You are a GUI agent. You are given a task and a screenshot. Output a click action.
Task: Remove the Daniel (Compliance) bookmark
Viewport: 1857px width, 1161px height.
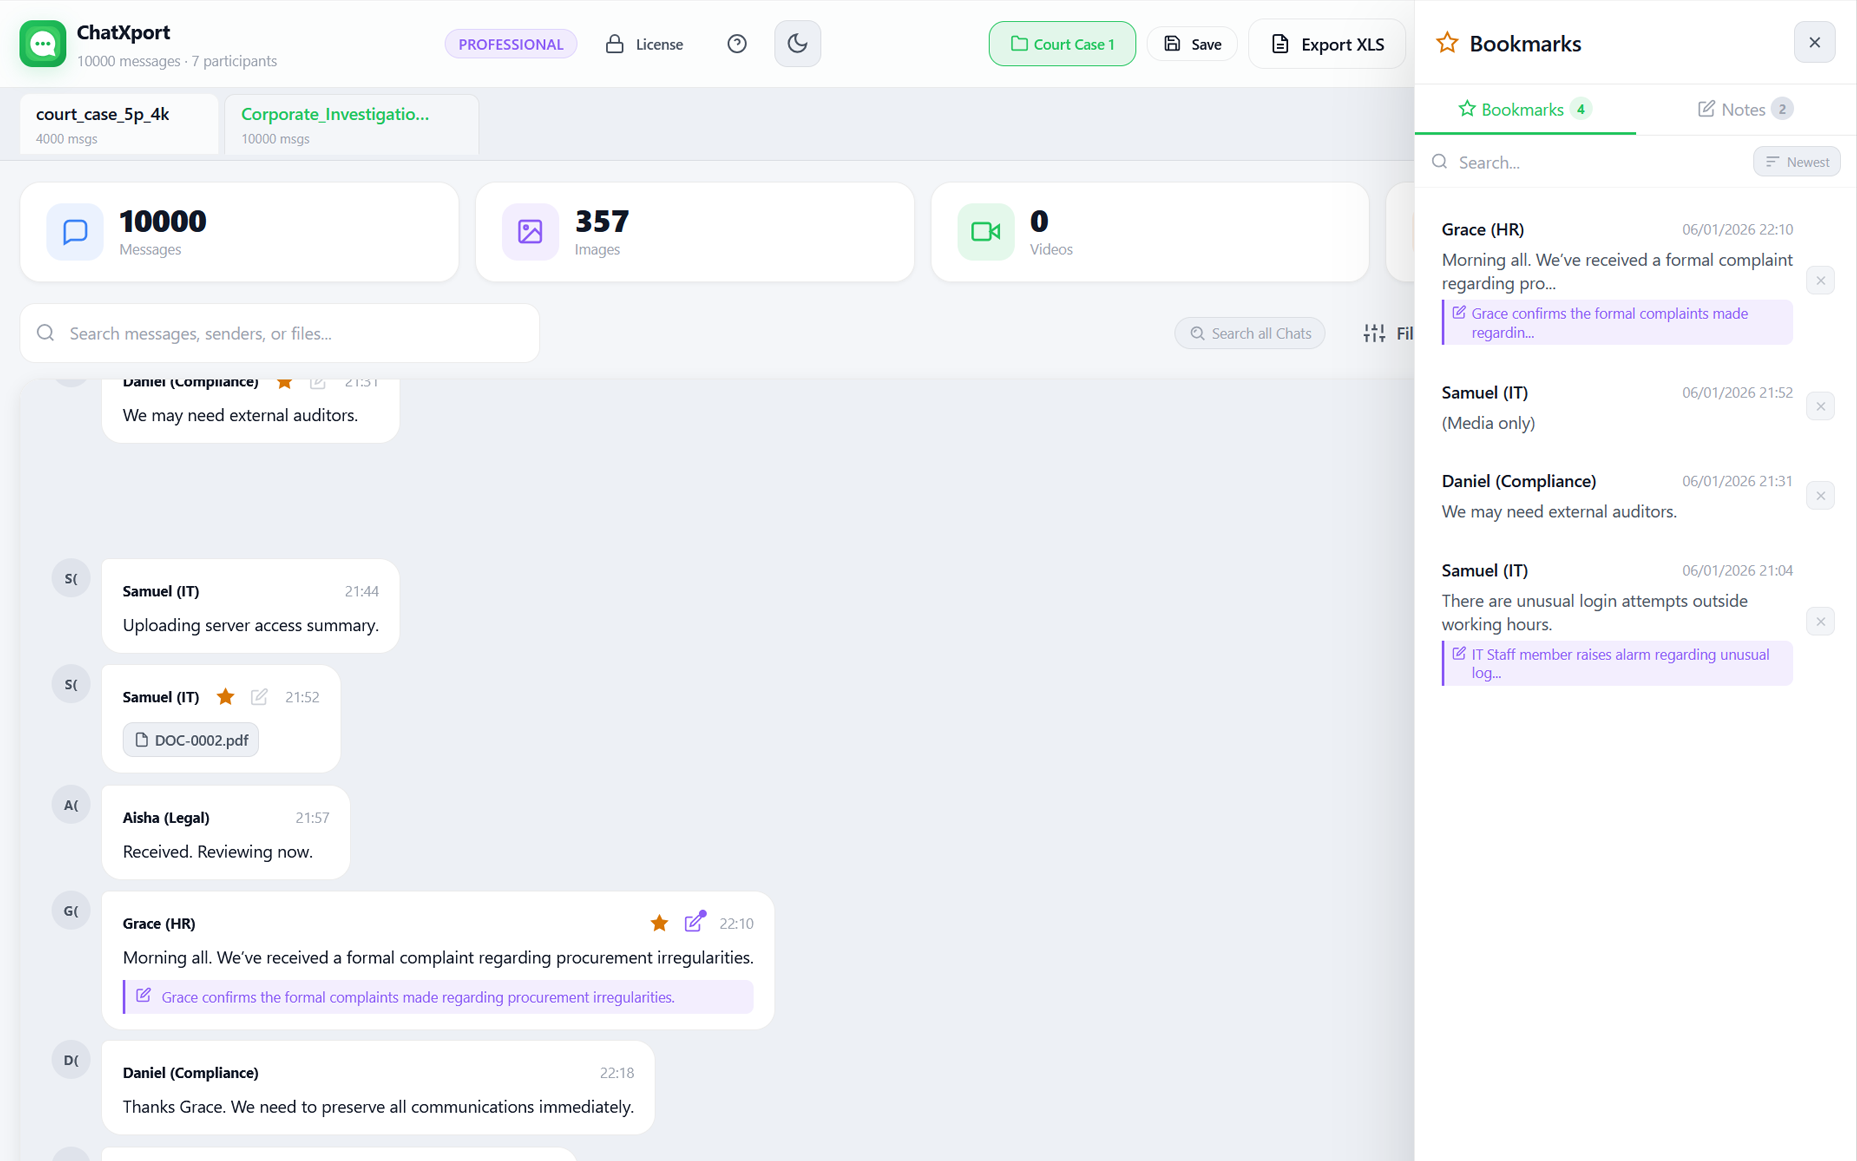1820,496
